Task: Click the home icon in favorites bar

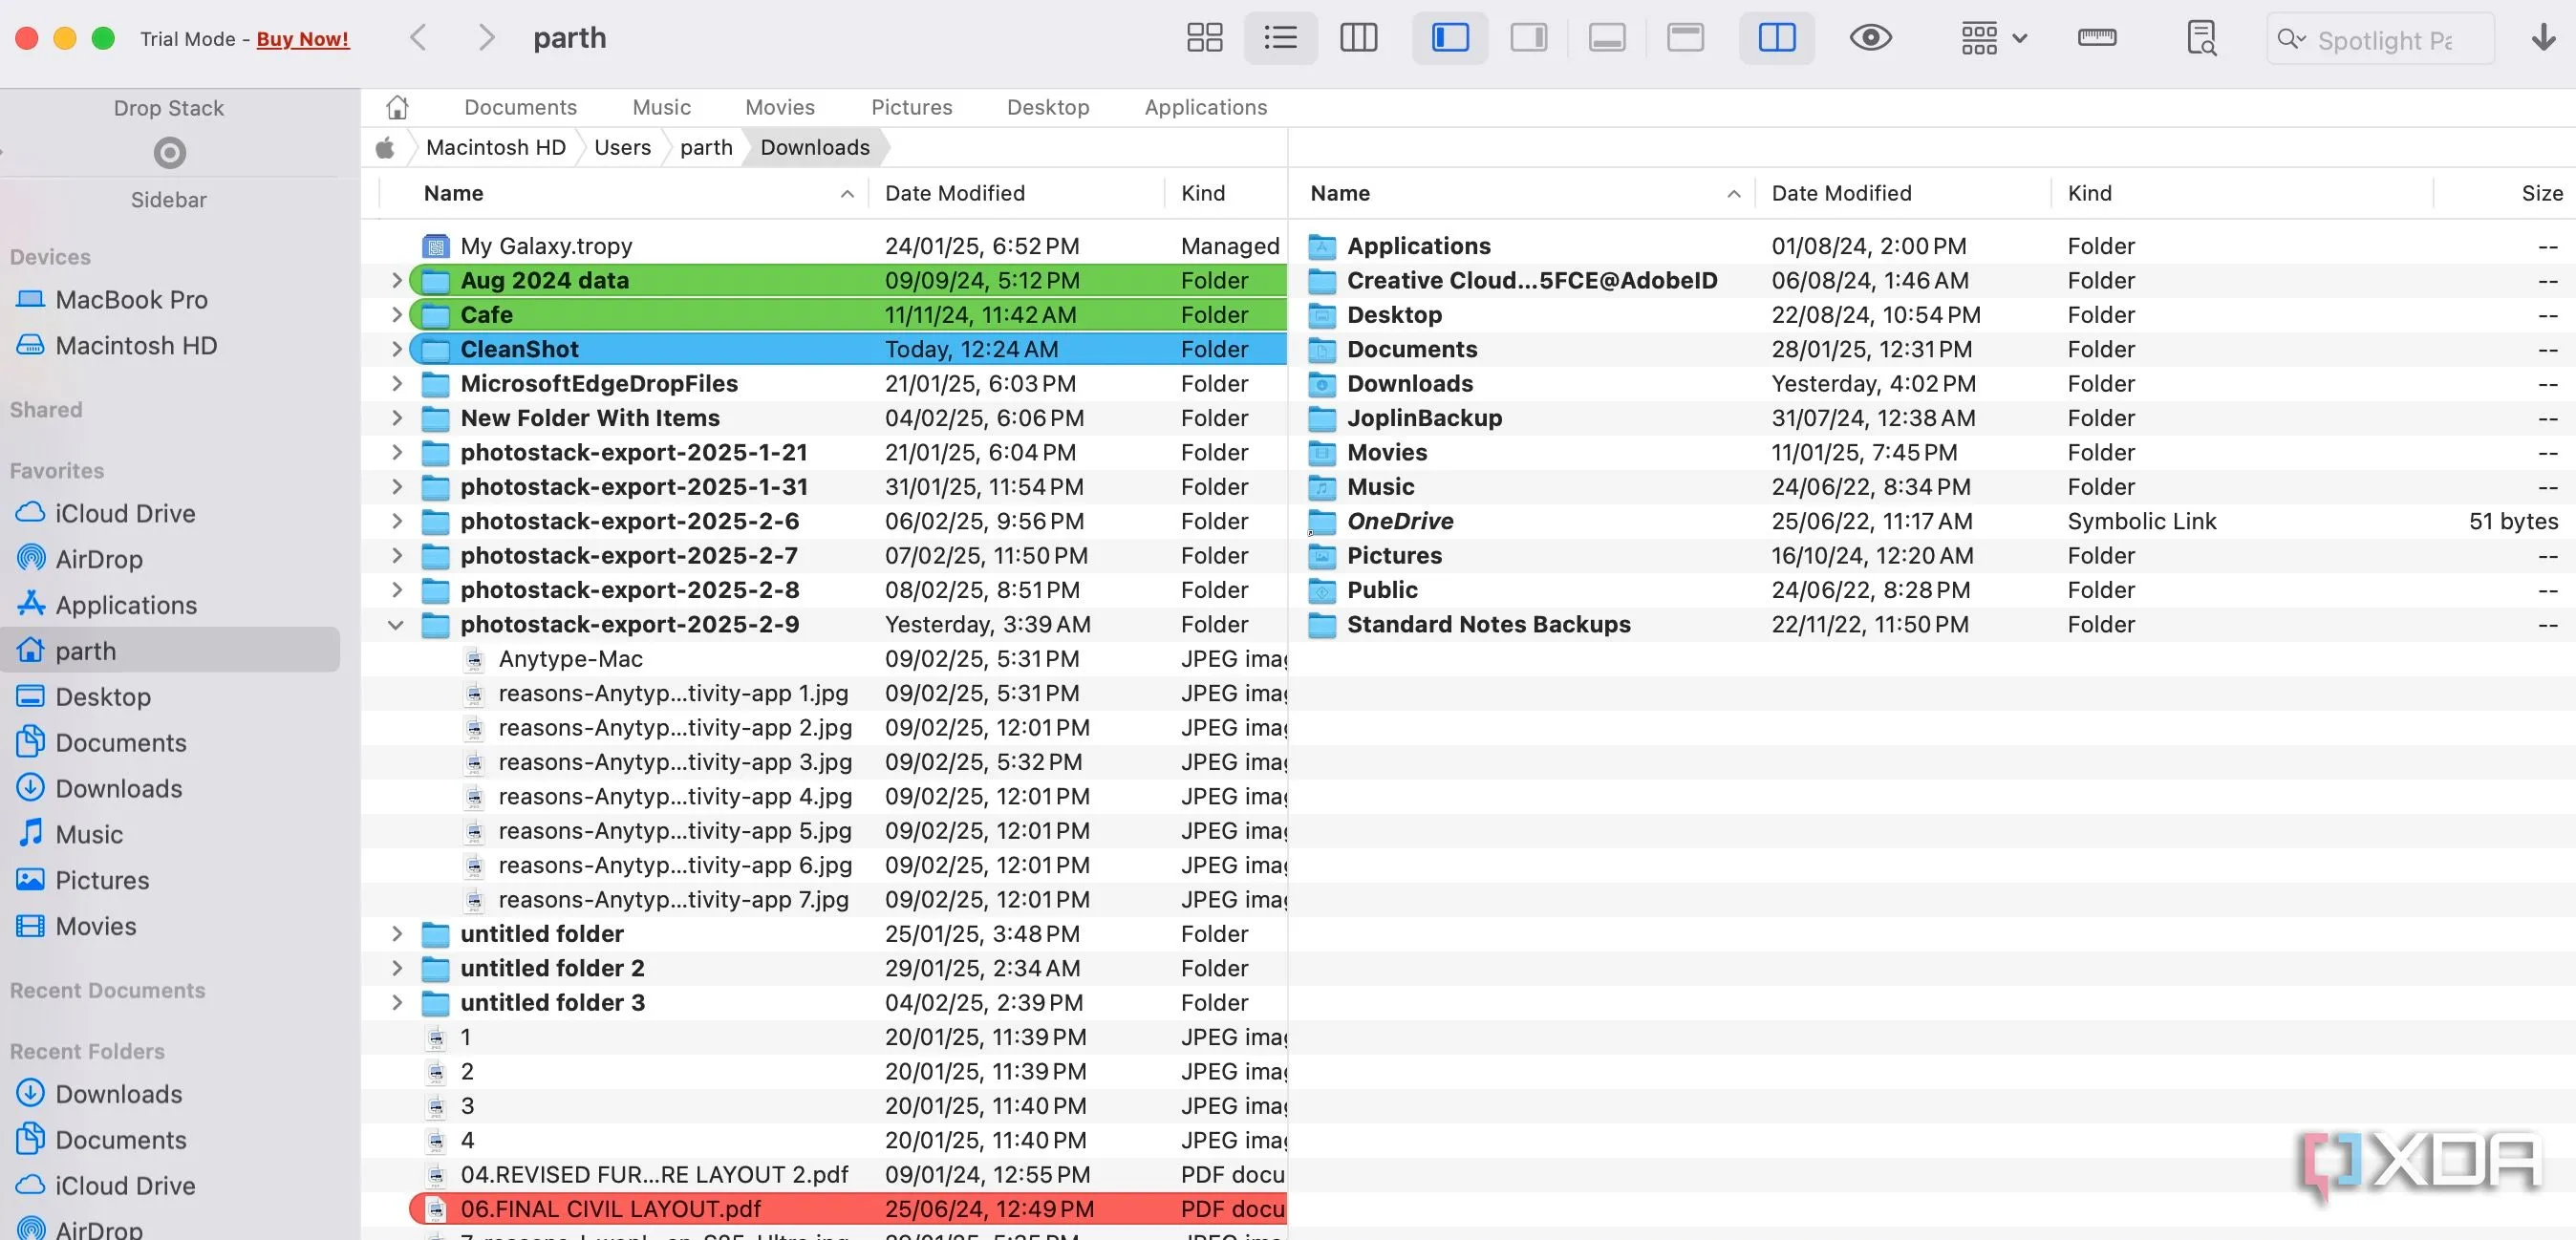Action: click(x=397, y=107)
